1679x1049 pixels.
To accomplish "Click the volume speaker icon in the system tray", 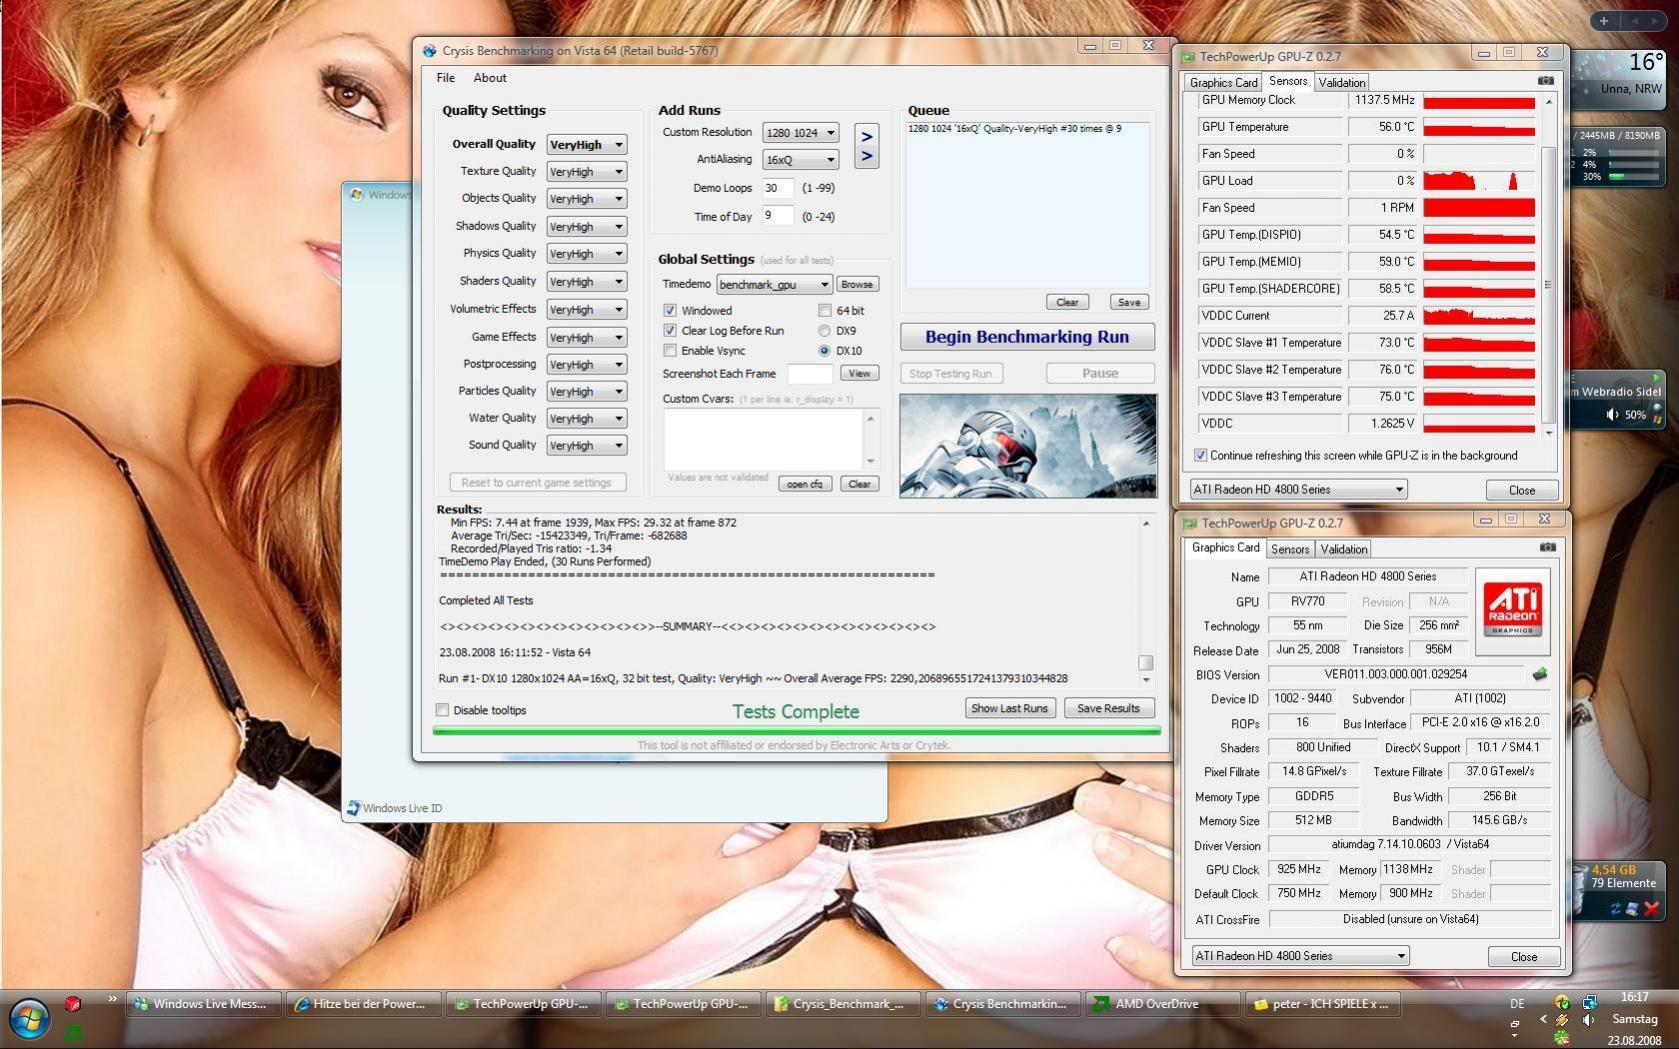I will pyautogui.click(x=1589, y=1020).
